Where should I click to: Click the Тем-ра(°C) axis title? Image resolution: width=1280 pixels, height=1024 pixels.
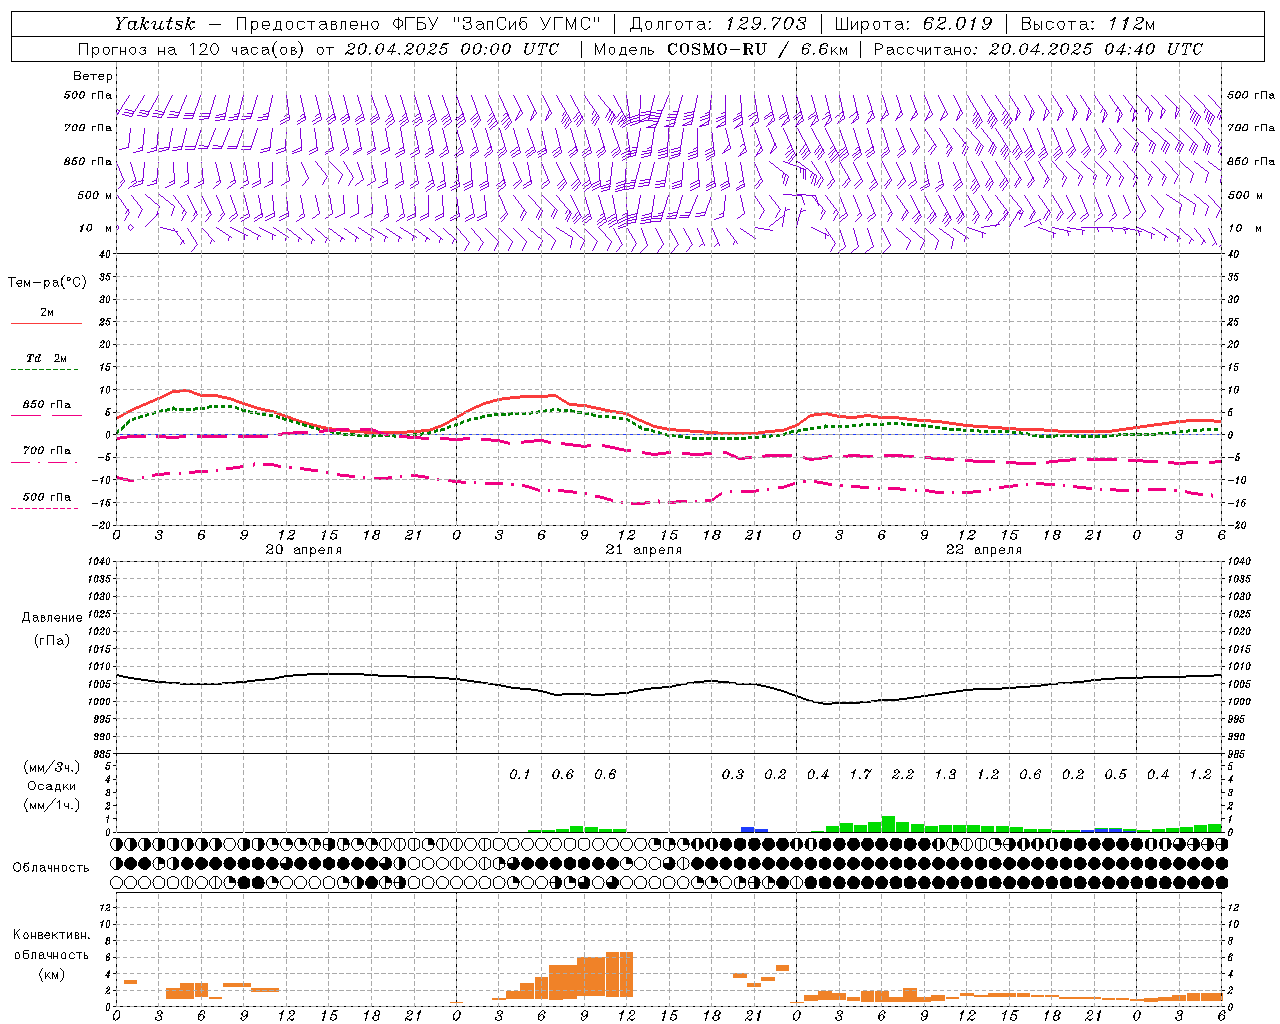coord(47,283)
